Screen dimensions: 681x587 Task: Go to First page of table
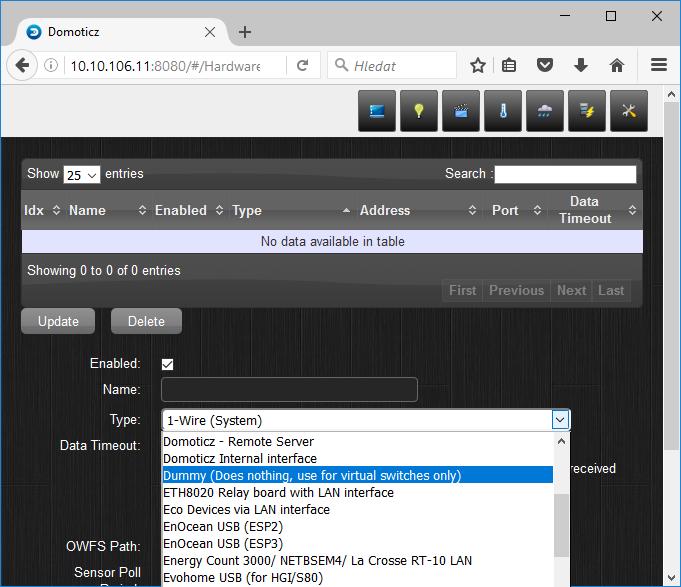tap(463, 290)
